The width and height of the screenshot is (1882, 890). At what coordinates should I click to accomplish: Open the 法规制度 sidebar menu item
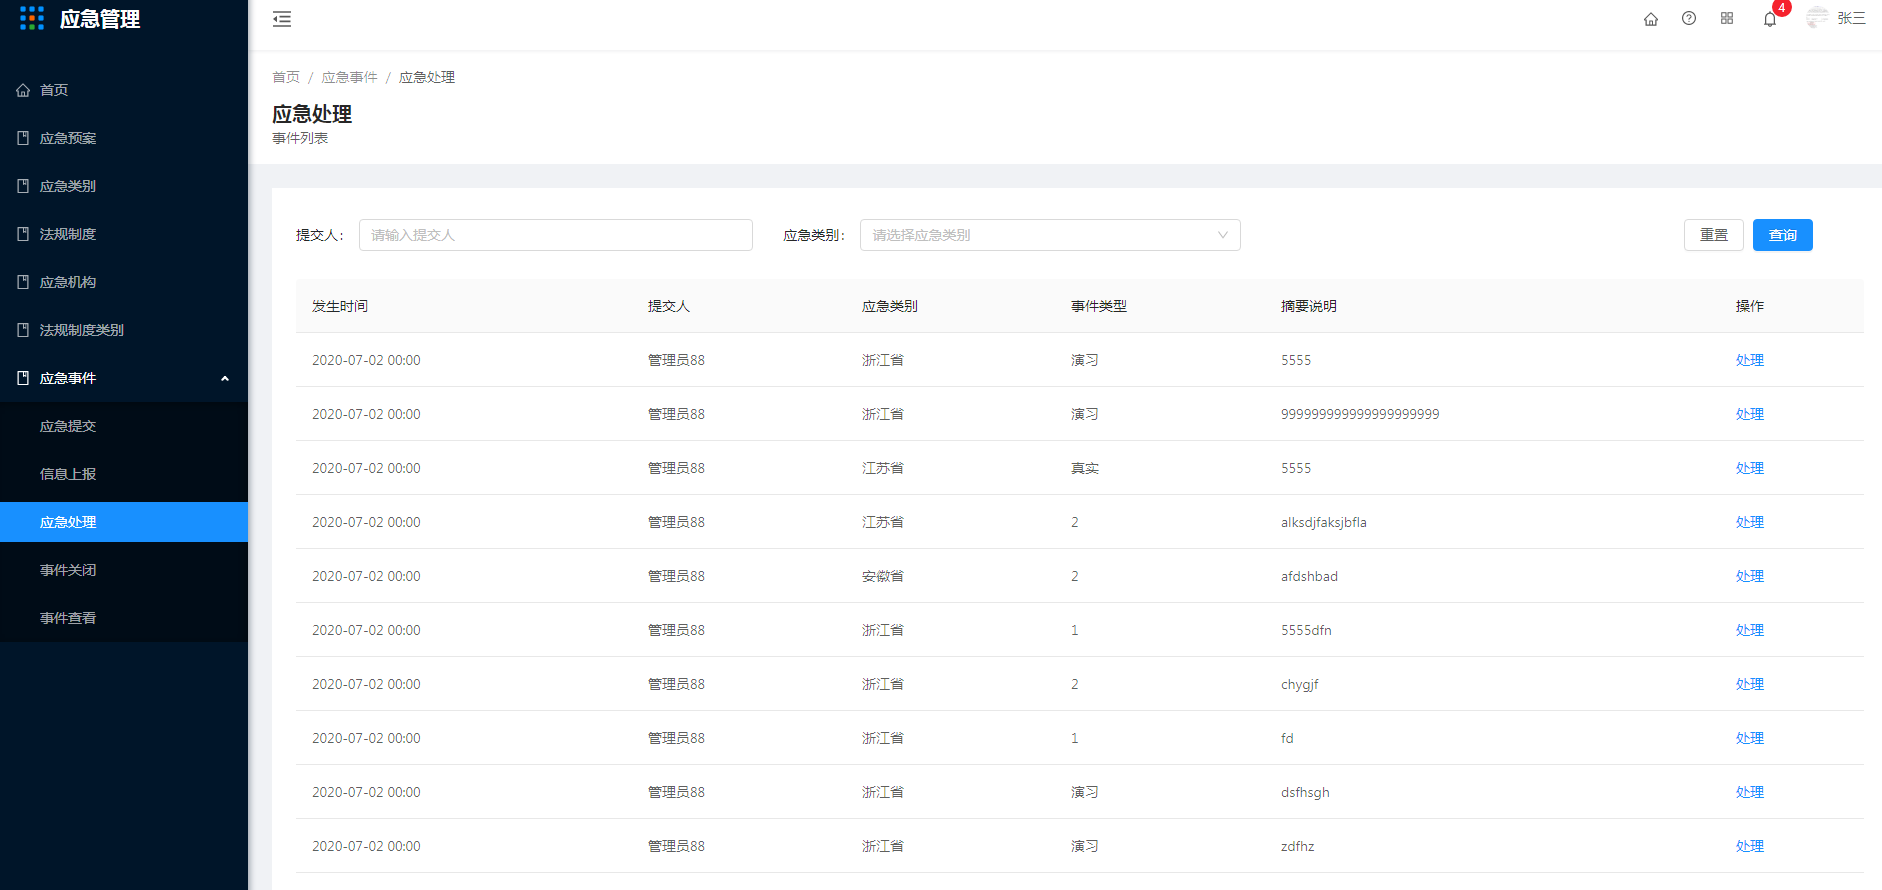124,234
